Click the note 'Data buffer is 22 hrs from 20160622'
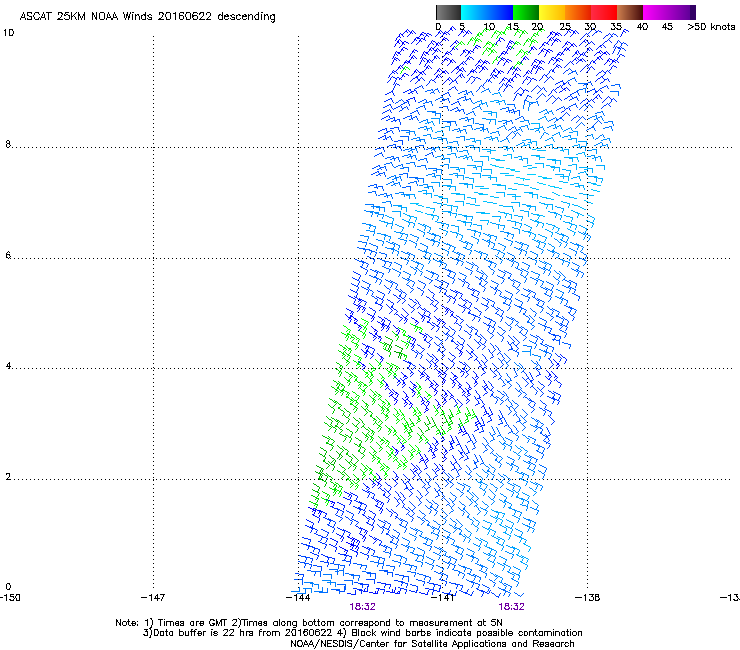The height and width of the screenshot is (650, 740). (x=243, y=633)
